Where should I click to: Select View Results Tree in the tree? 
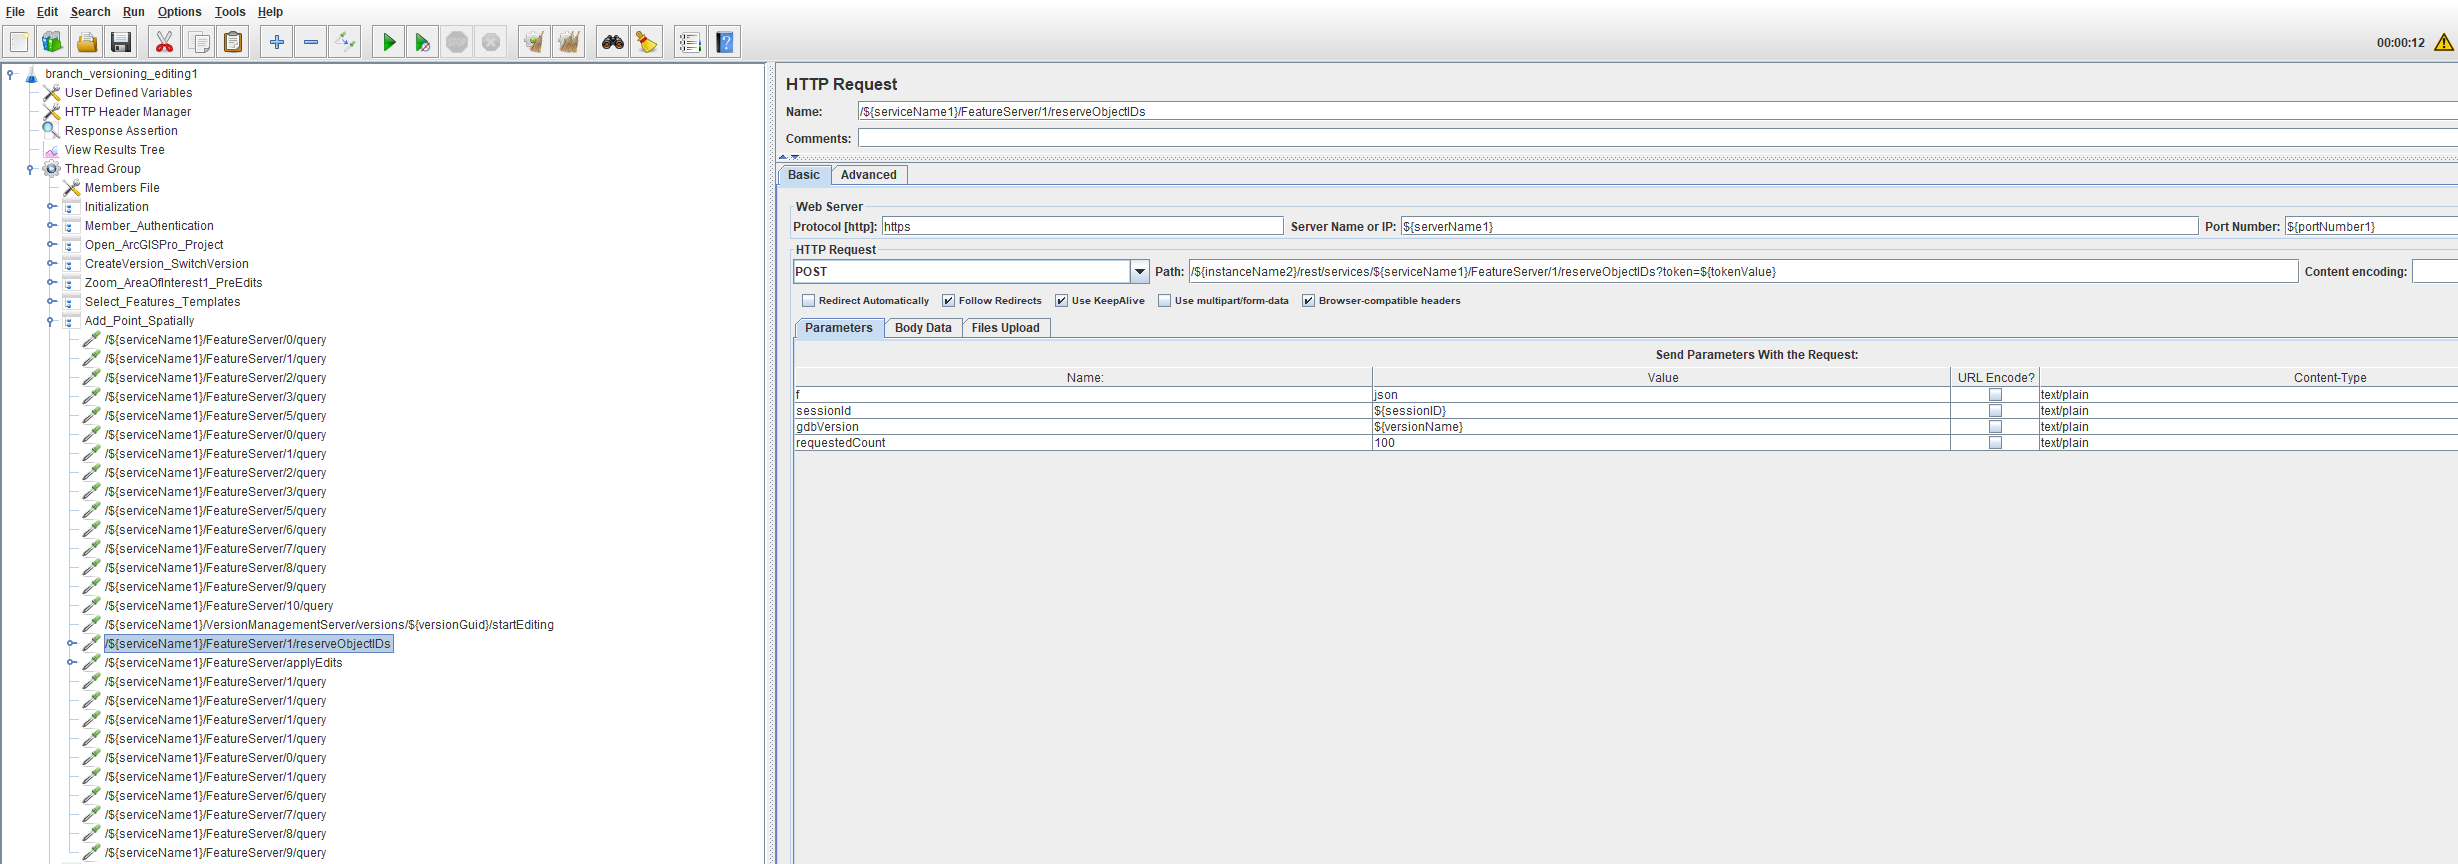(114, 150)
